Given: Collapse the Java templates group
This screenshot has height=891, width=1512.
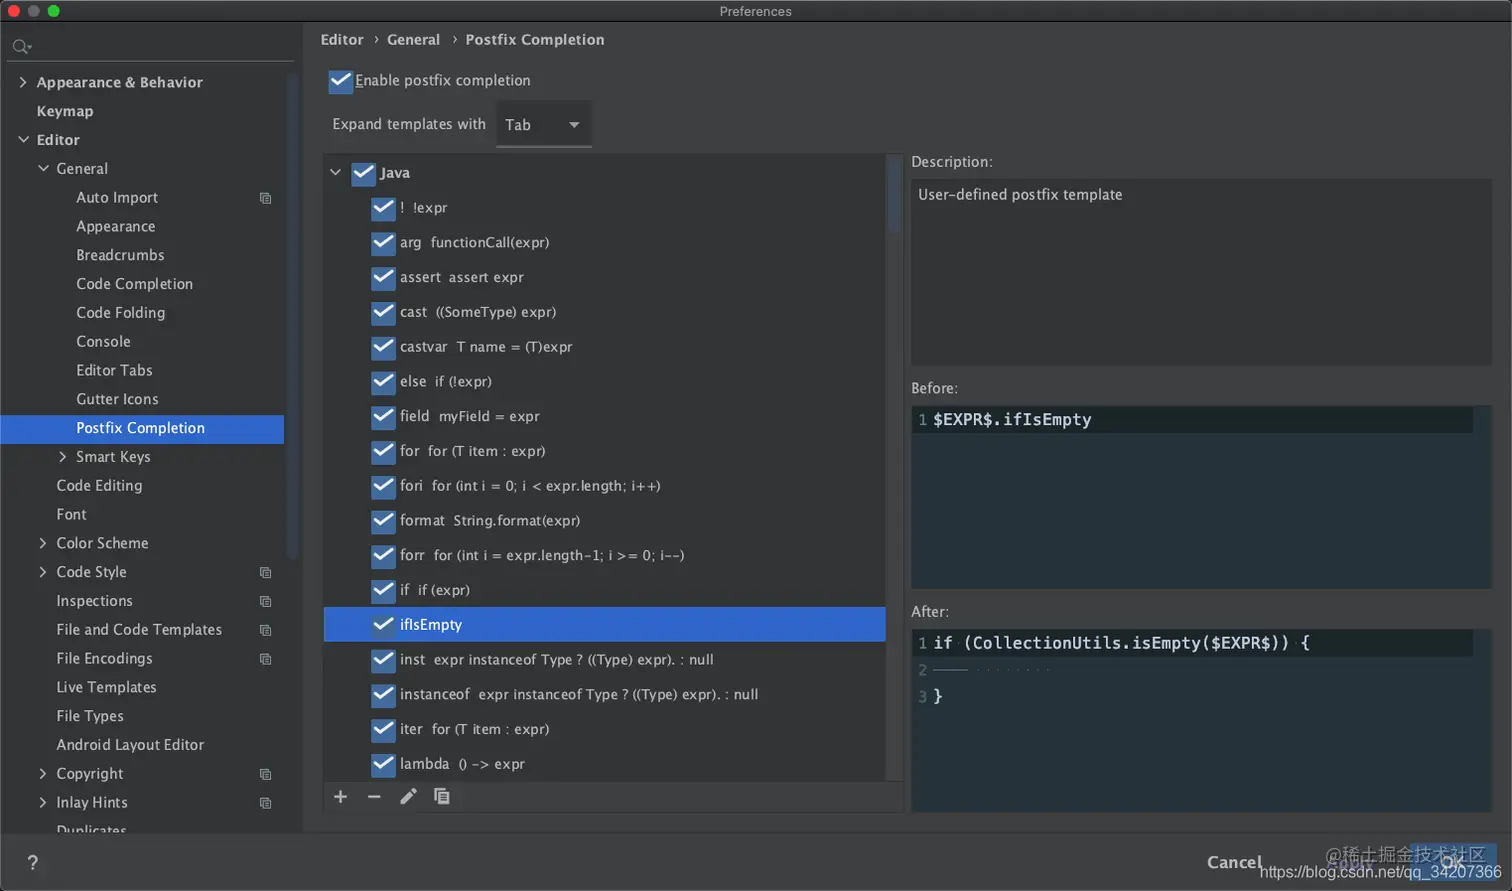Looking at the screenshot, I should (x=336, y=173).
